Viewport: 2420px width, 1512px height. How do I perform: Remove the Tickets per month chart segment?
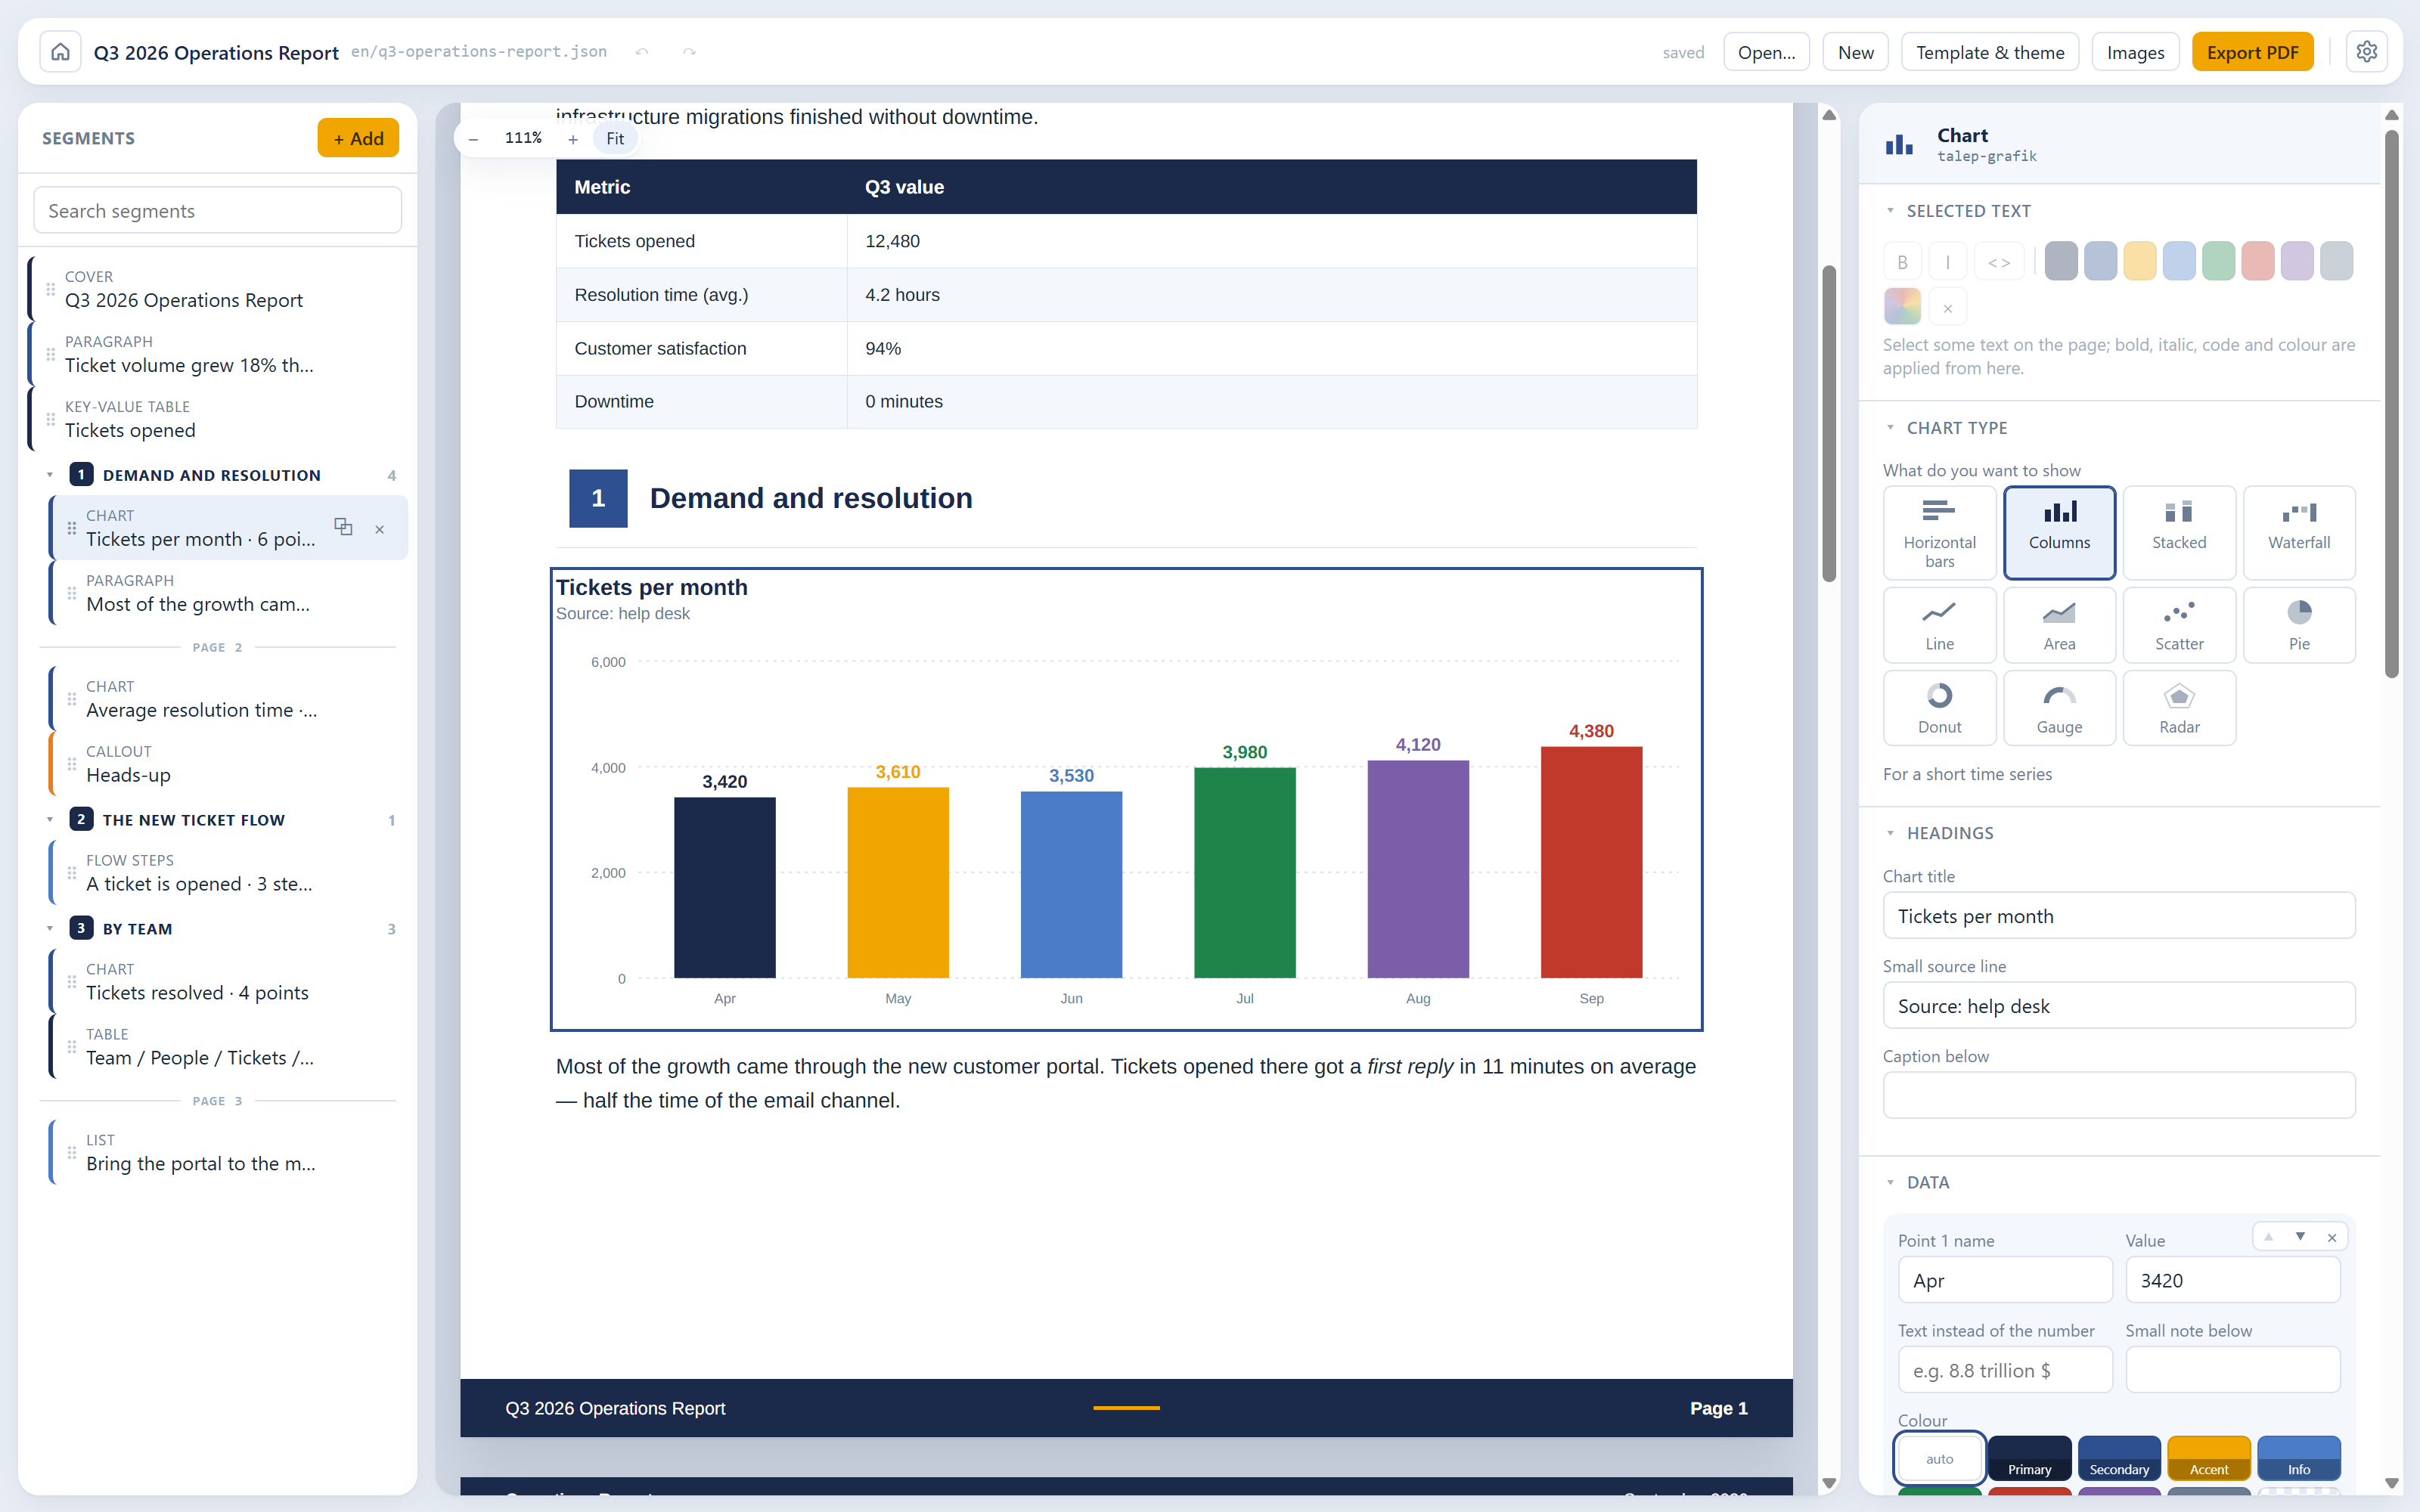380,529
